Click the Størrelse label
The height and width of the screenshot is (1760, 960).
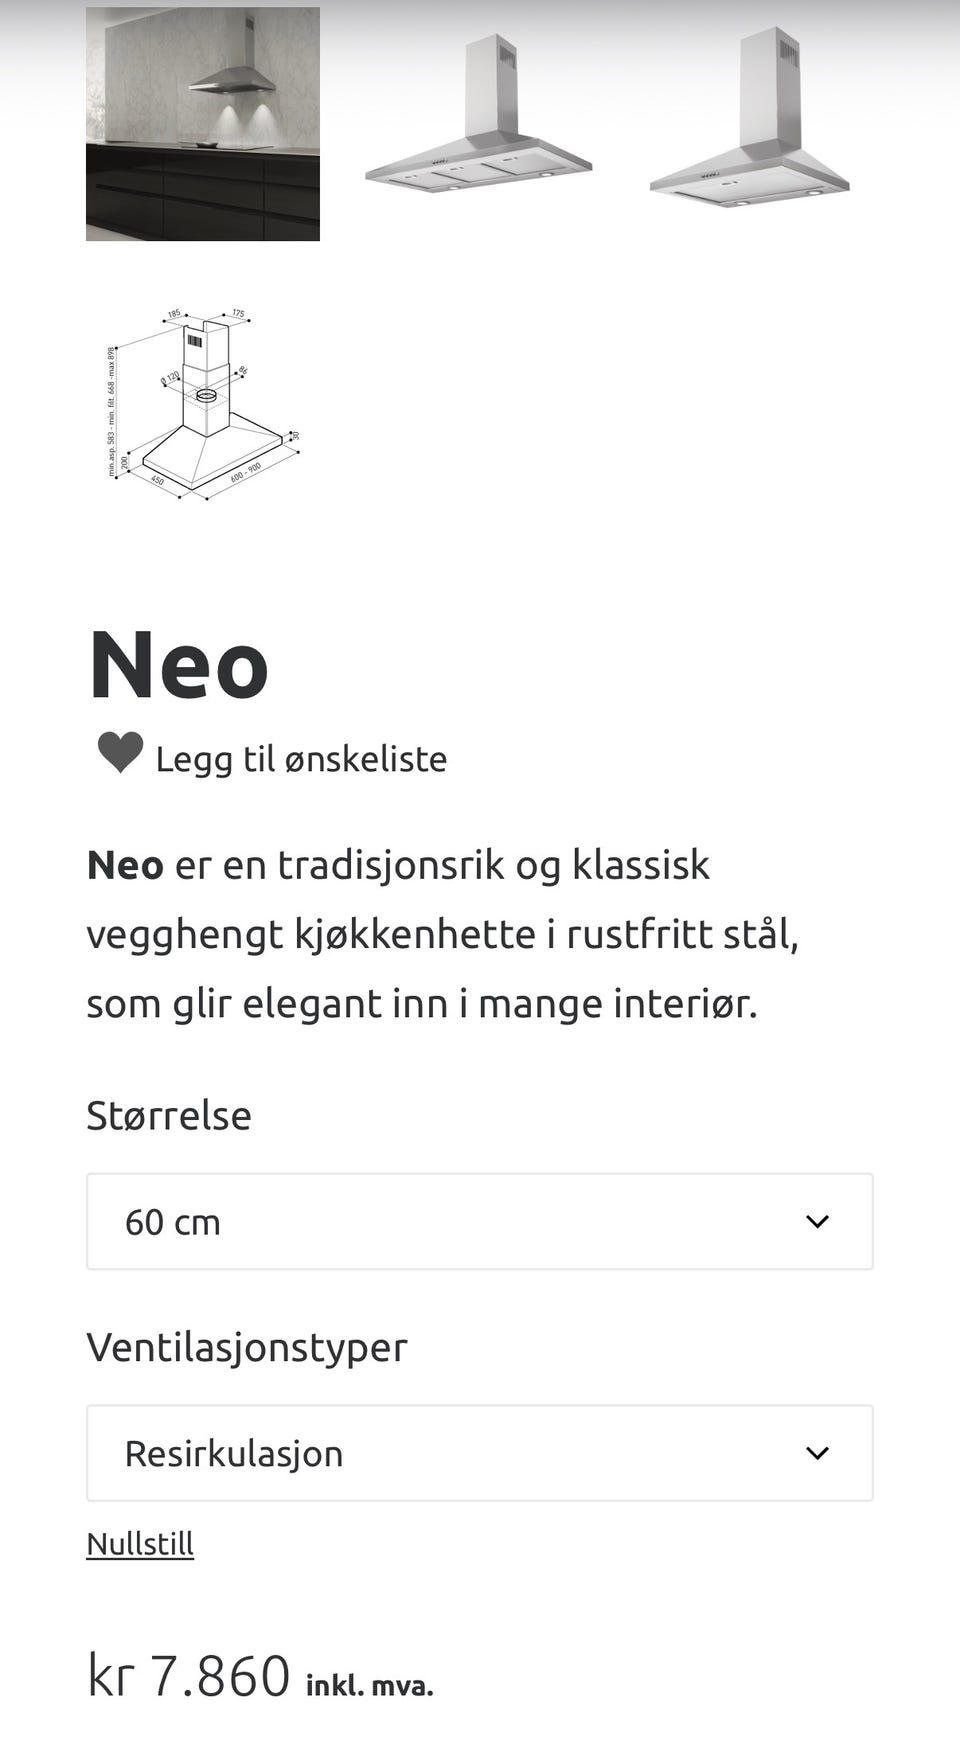[x=169, y=1115]
